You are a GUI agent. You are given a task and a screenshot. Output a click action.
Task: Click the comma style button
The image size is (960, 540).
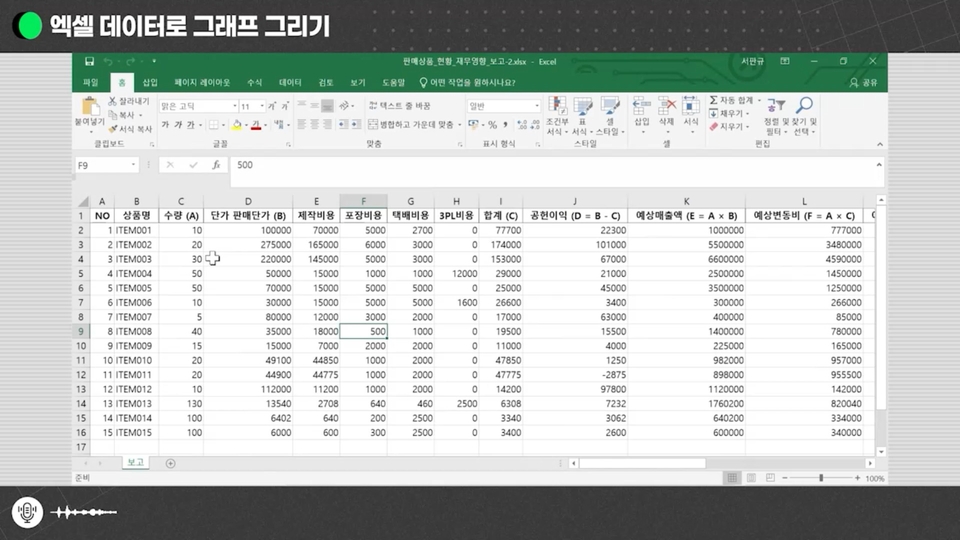[x=505, y=124]
